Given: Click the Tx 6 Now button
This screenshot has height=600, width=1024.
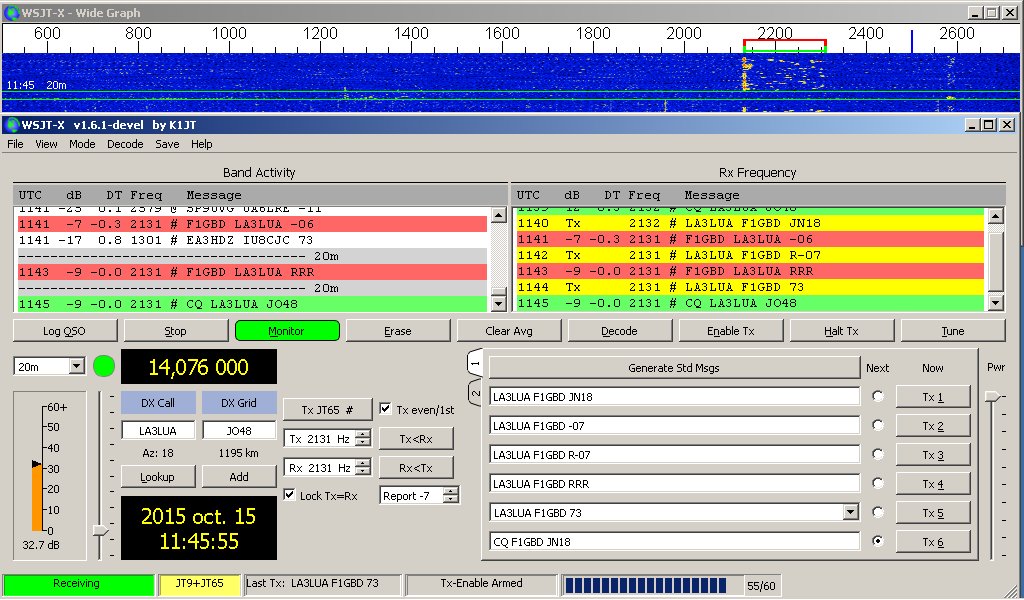Looking at the screenshot, I should pos(933,542).
